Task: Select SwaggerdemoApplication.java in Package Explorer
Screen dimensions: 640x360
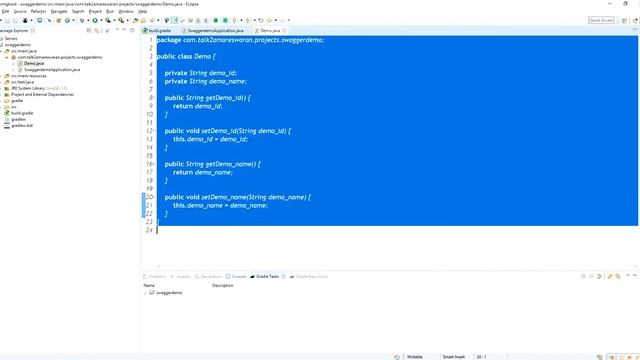Action: tap(52, 70)
